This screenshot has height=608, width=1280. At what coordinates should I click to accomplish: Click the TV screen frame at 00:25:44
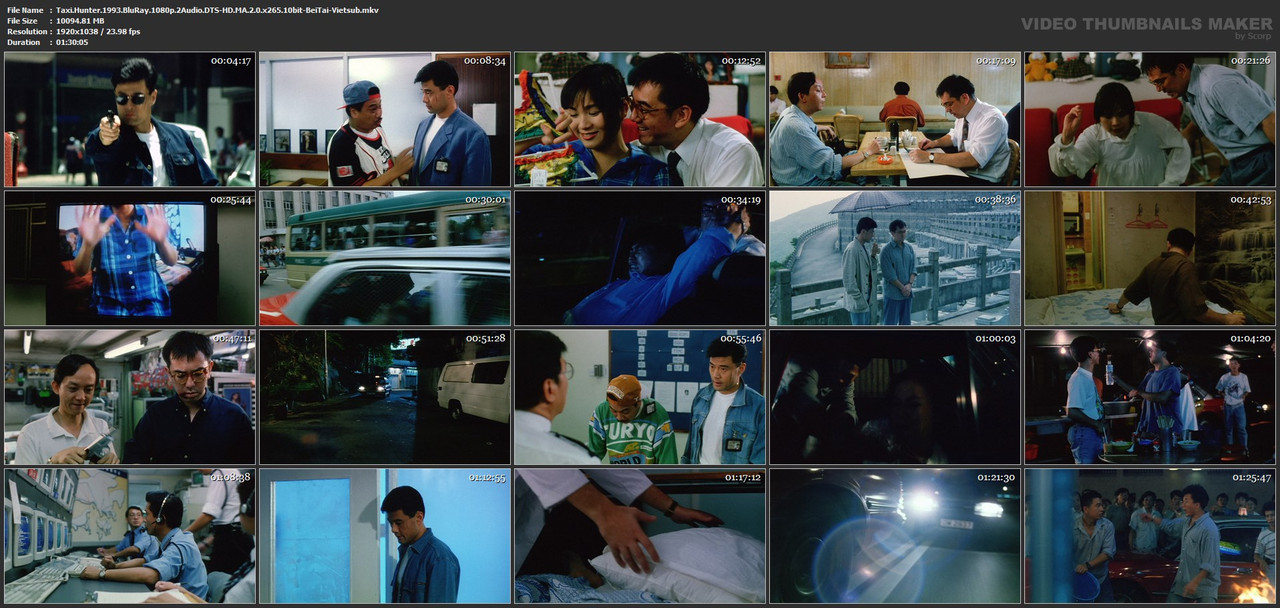coord(130,258)
